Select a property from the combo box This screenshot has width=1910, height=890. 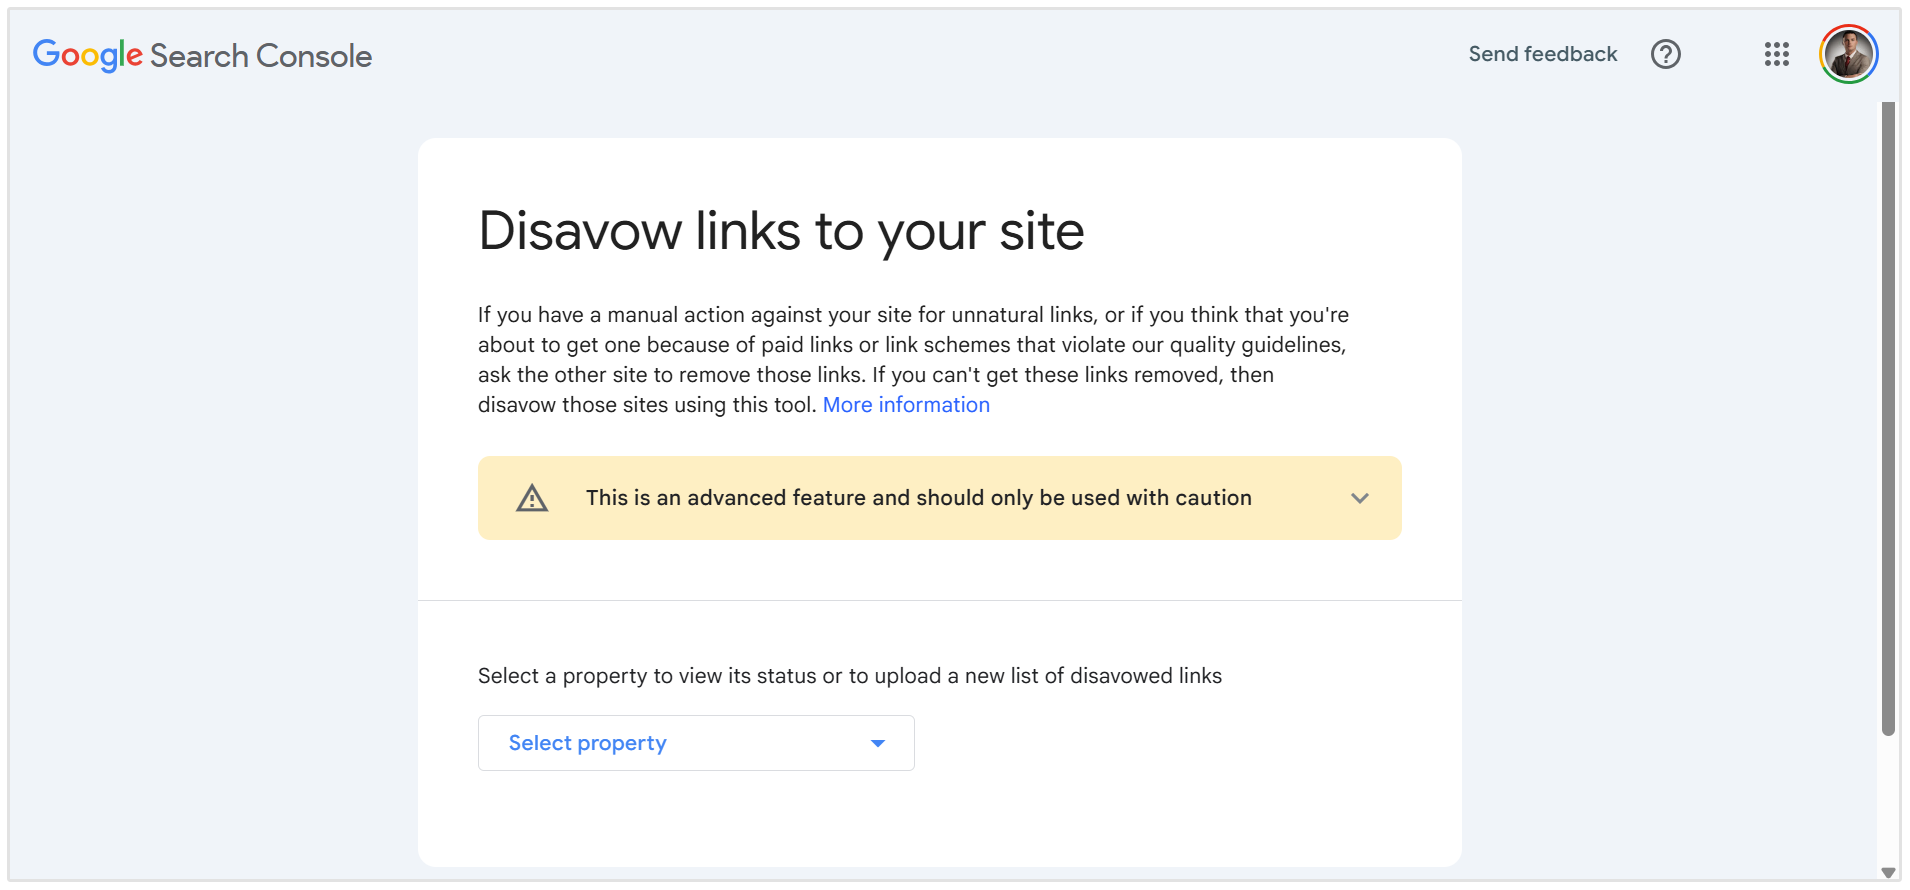(695, 743)
